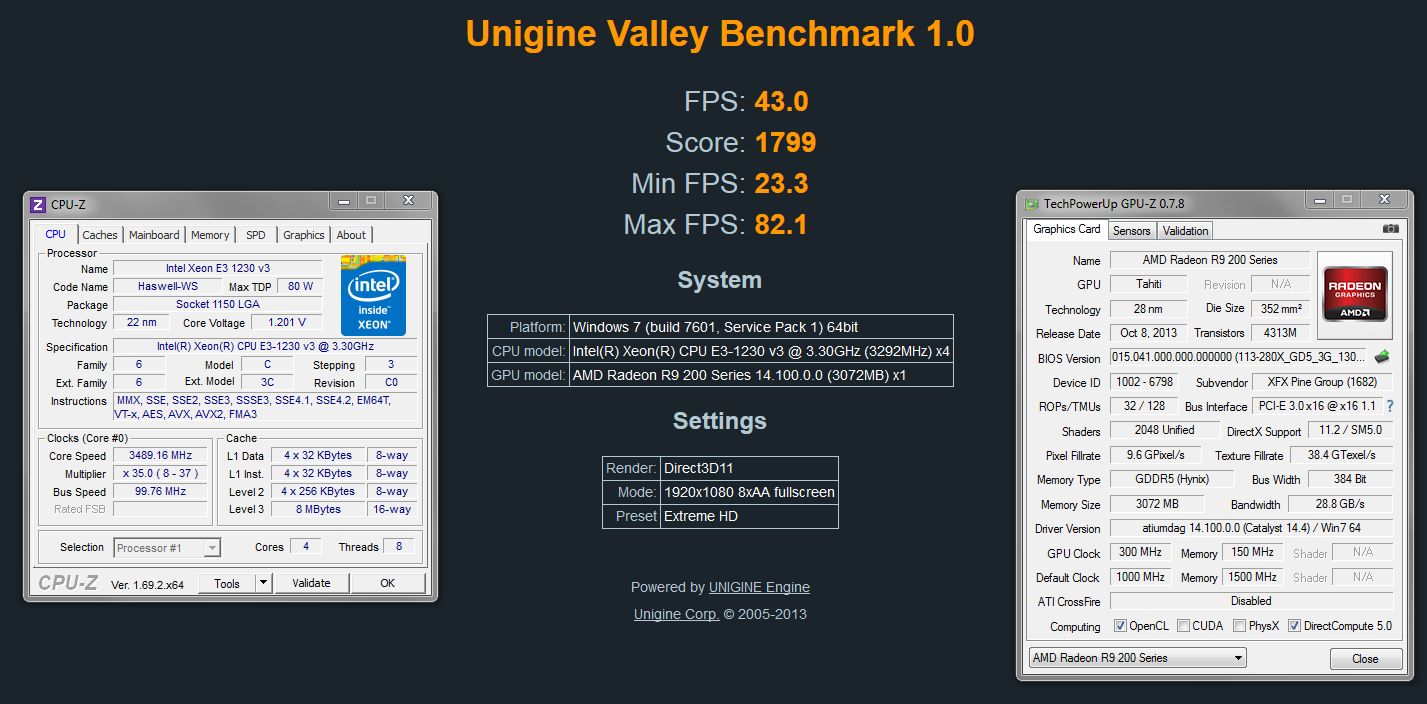Click the Tools button in CPU-Z
This screenshot has width=1427, height=704.
[227, 583]
